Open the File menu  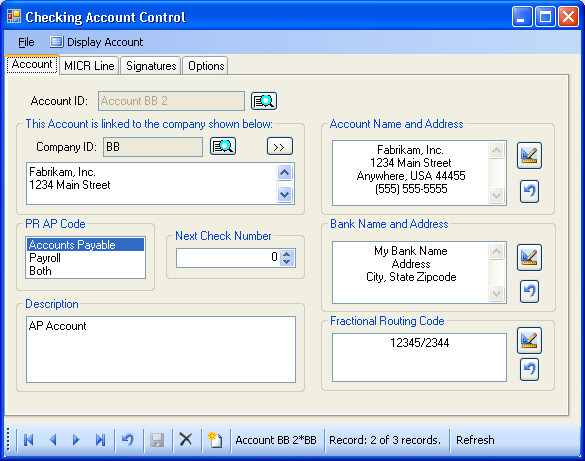click(x=26, y=42)
